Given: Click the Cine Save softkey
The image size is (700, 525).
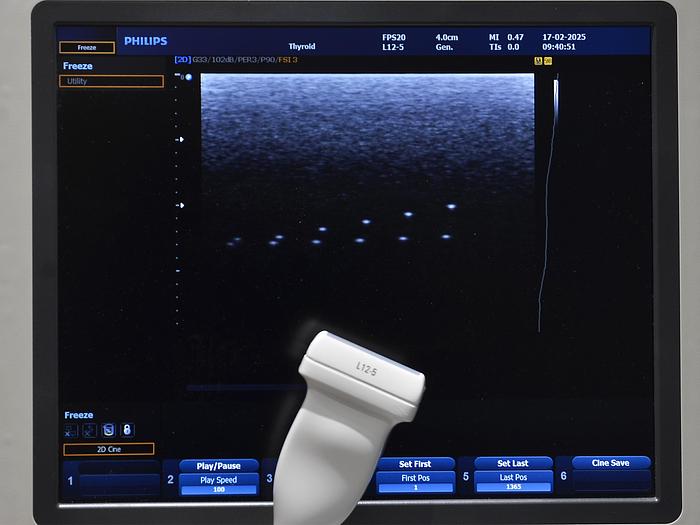Looking at the screenshot, I should tap(610, 463).
